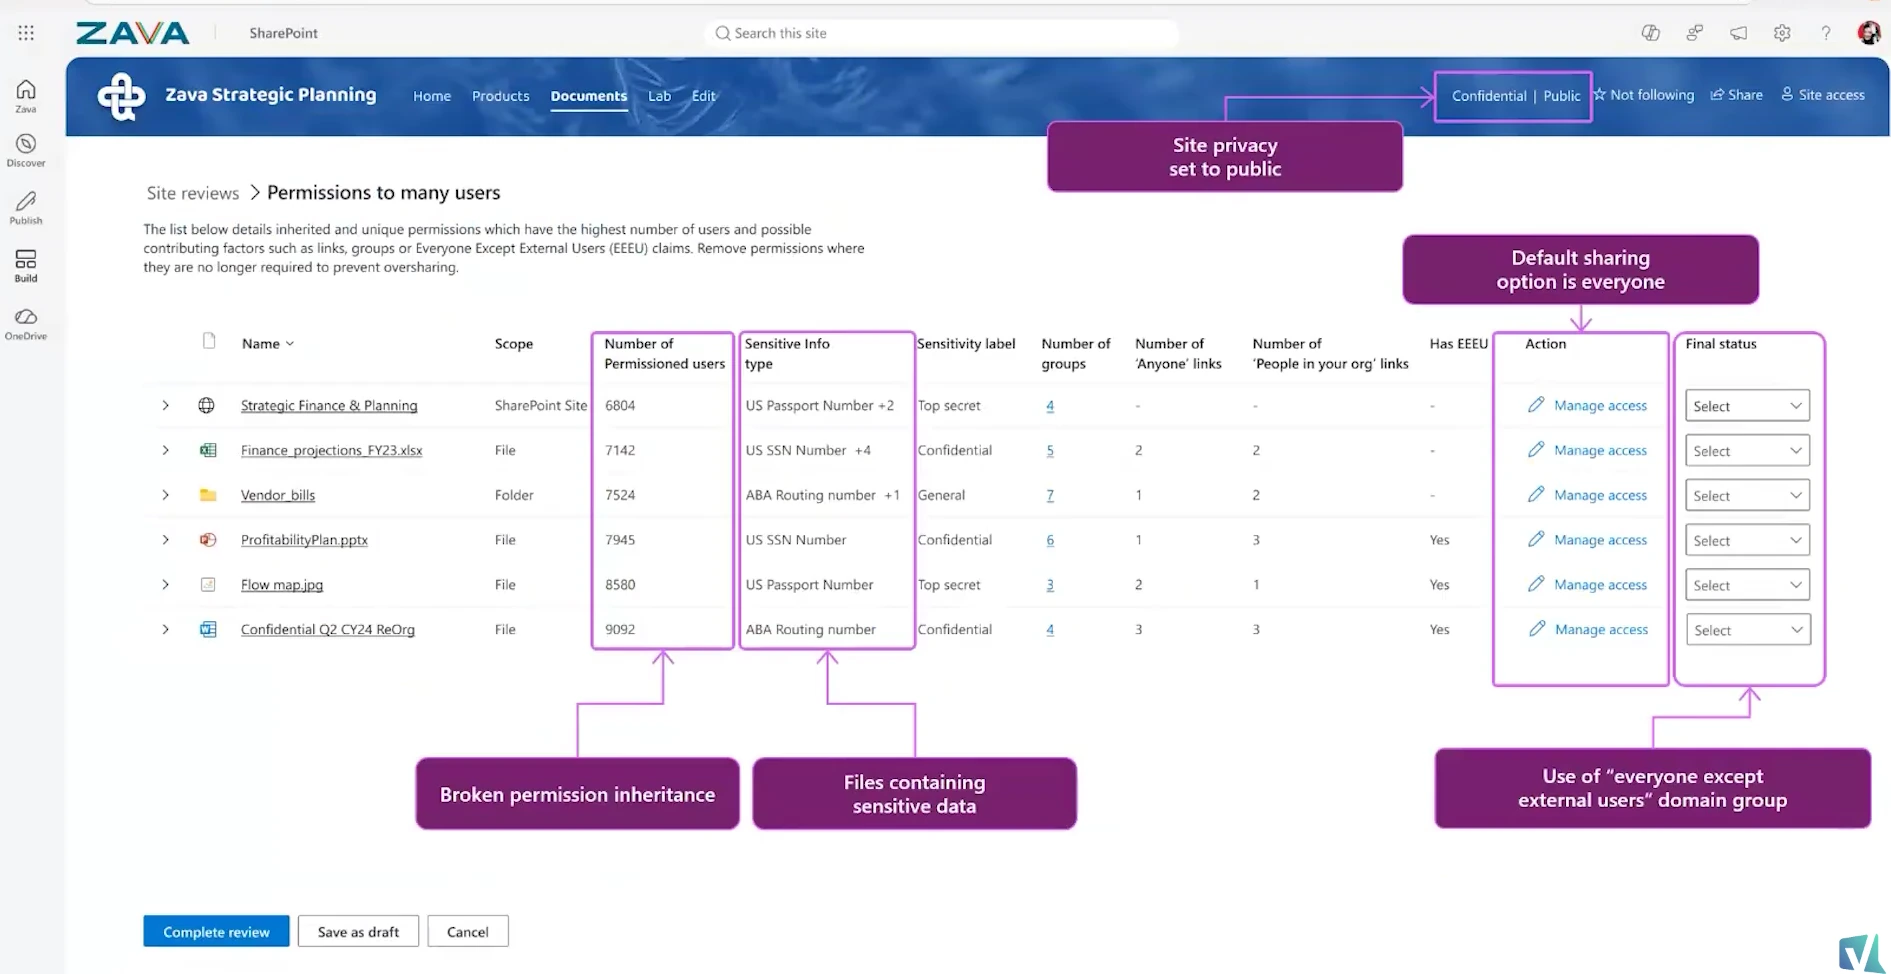Open Final status dropdown for Confidential Q2 CY24 ReOrg
This screenshot has width=1891, height=974.
[x=1747, y=630]
